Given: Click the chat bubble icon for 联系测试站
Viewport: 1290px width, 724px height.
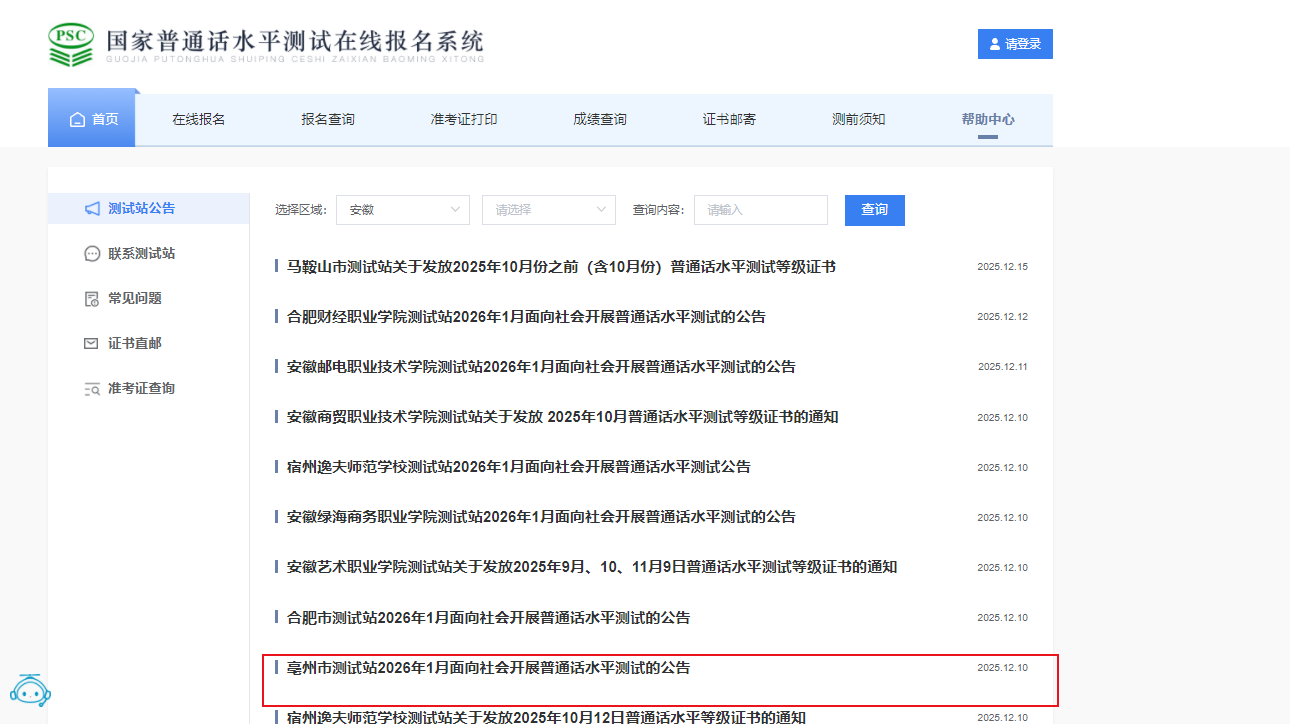Looking at the screenshot, I should [92, 254].
